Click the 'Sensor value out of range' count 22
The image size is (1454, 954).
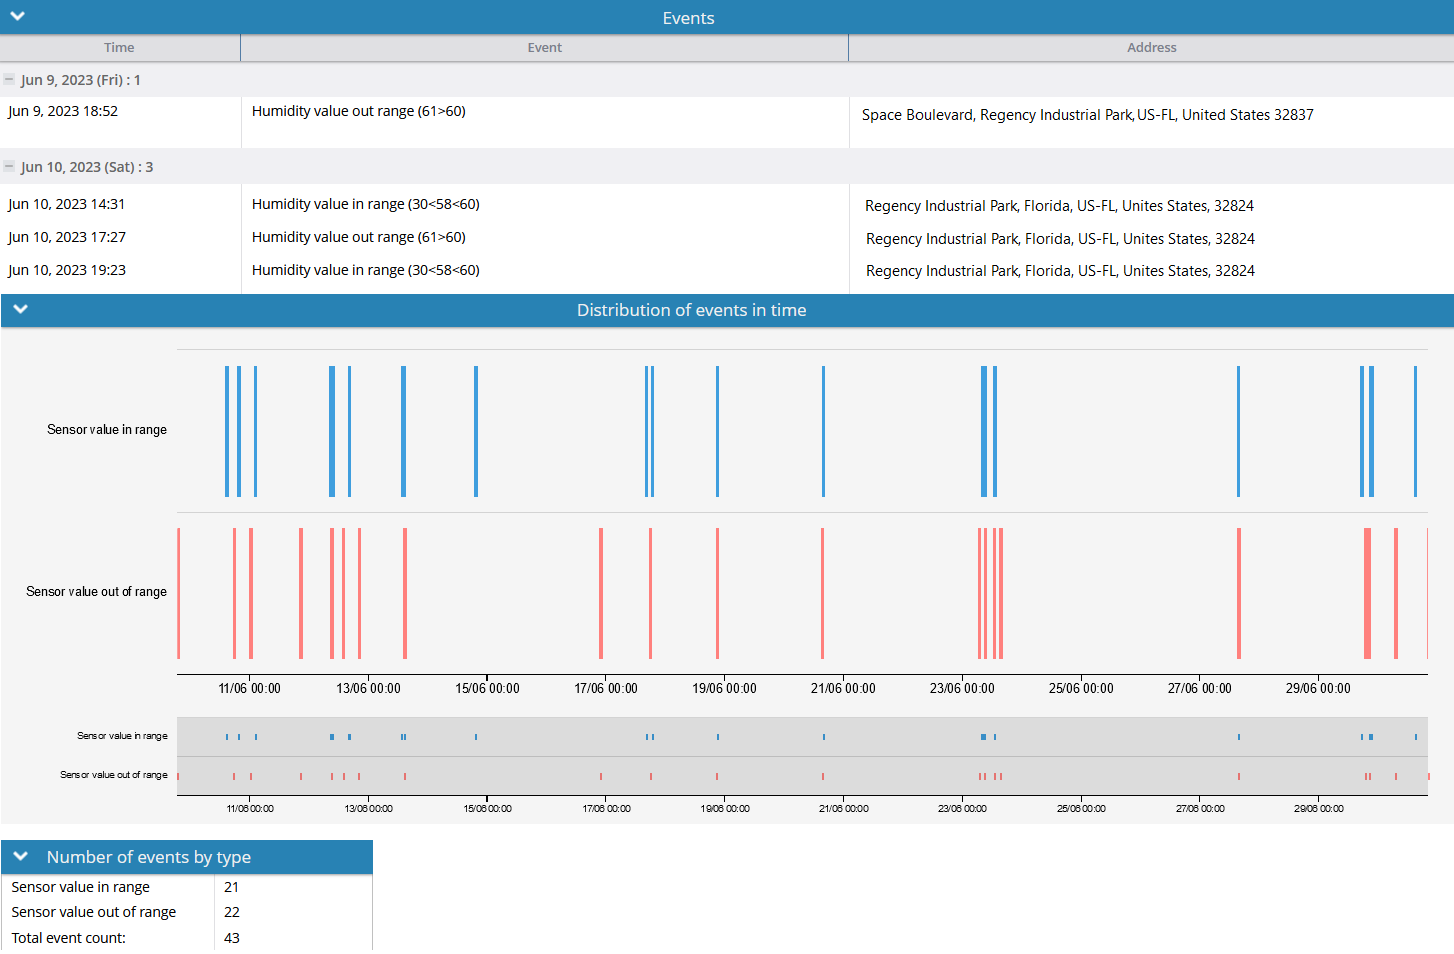[231, 912]
